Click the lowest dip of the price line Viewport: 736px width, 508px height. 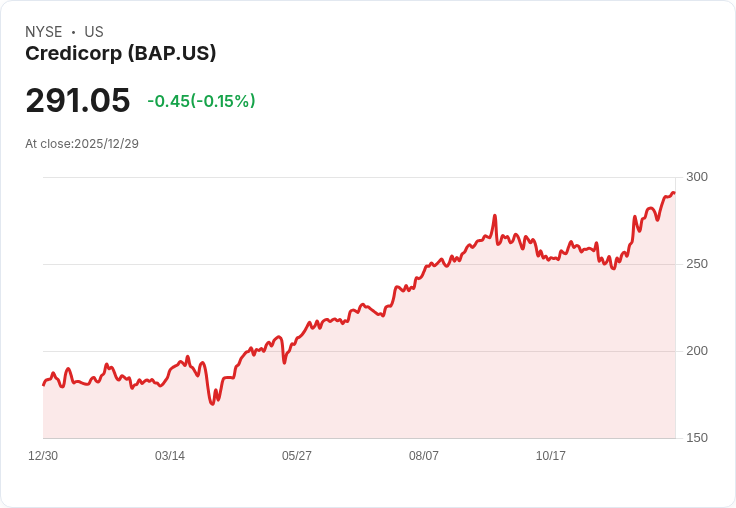click(x=212, y=403)
